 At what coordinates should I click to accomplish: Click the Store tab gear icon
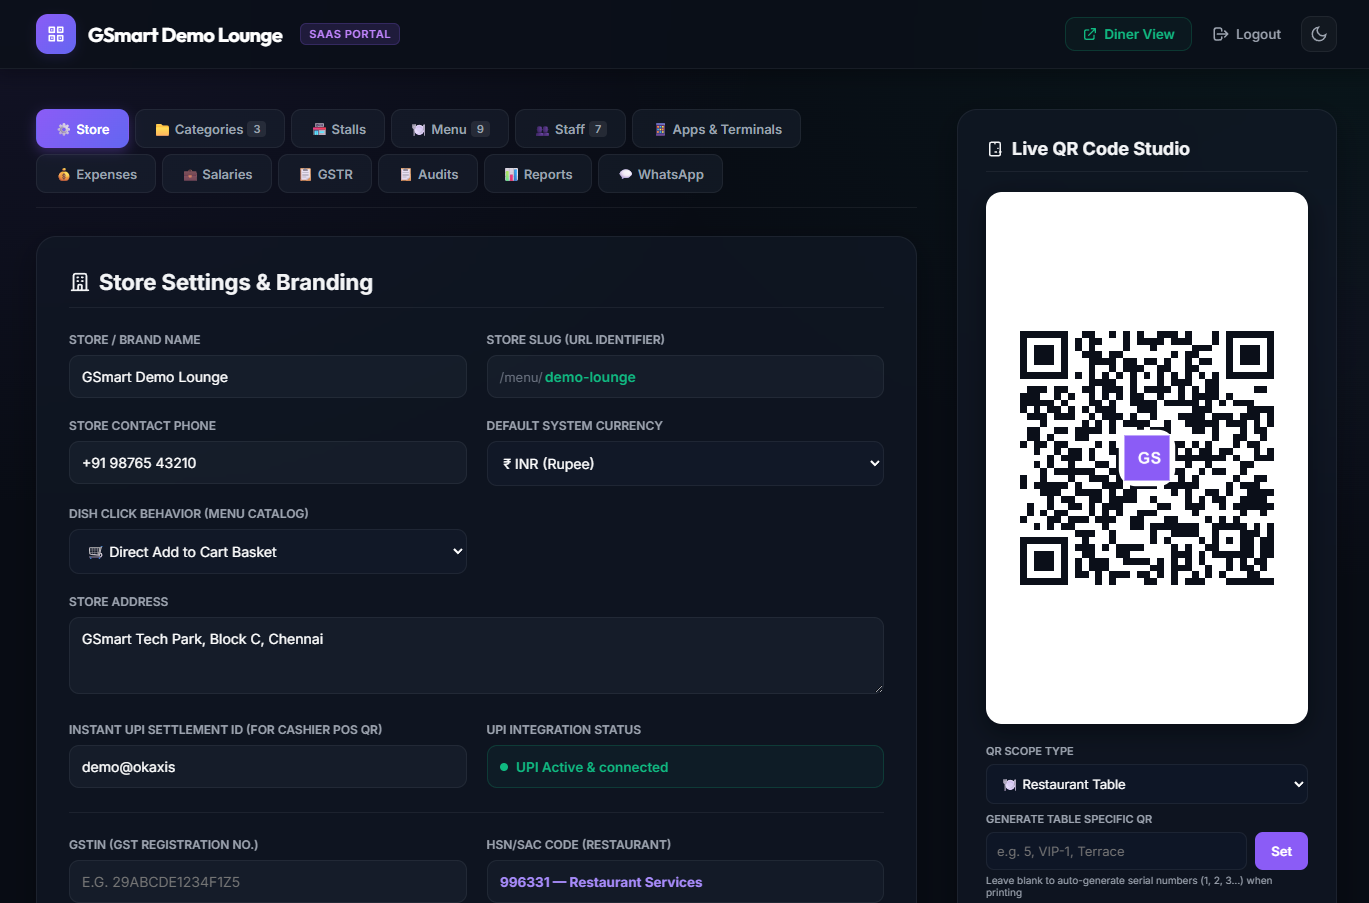coord(64,130)
